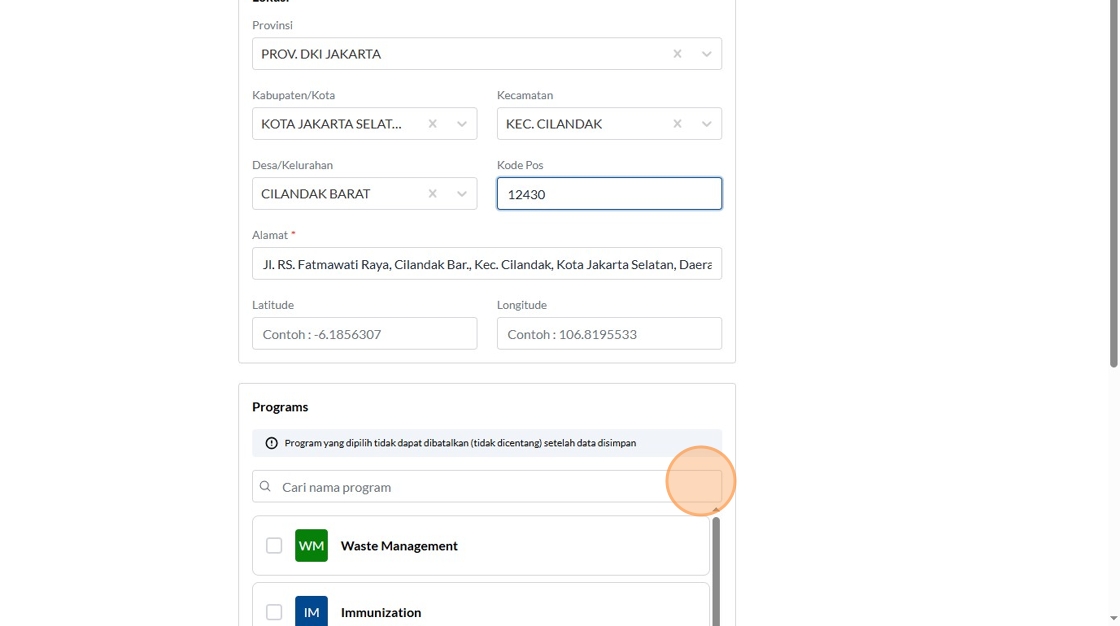1120x626 pixels.
Task: Clear the Kecamatan selection X icon
Action: (x=677, y=124)
